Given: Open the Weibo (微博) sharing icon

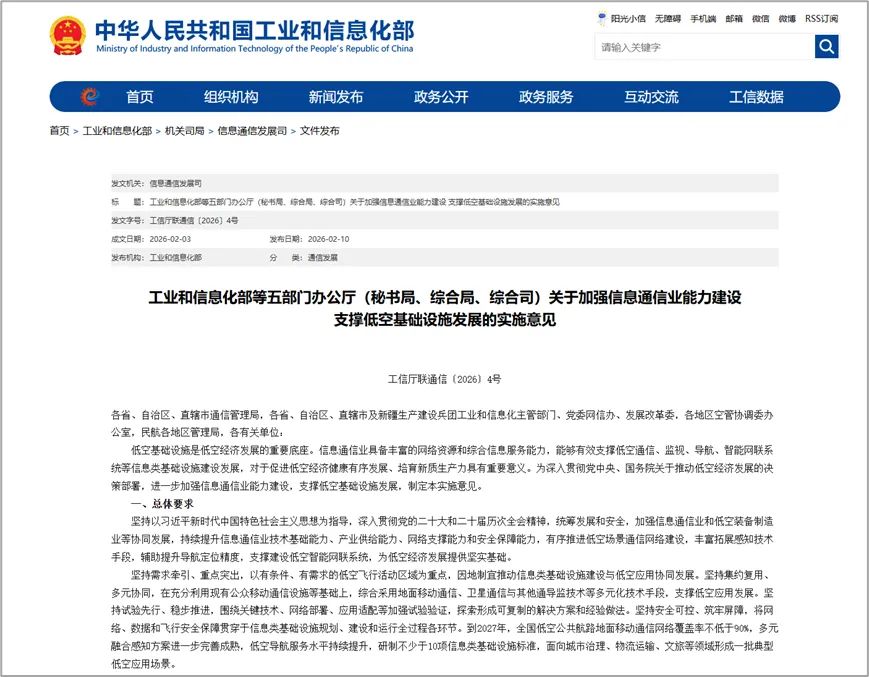Looking at the screenshot, I should (785, 18).
